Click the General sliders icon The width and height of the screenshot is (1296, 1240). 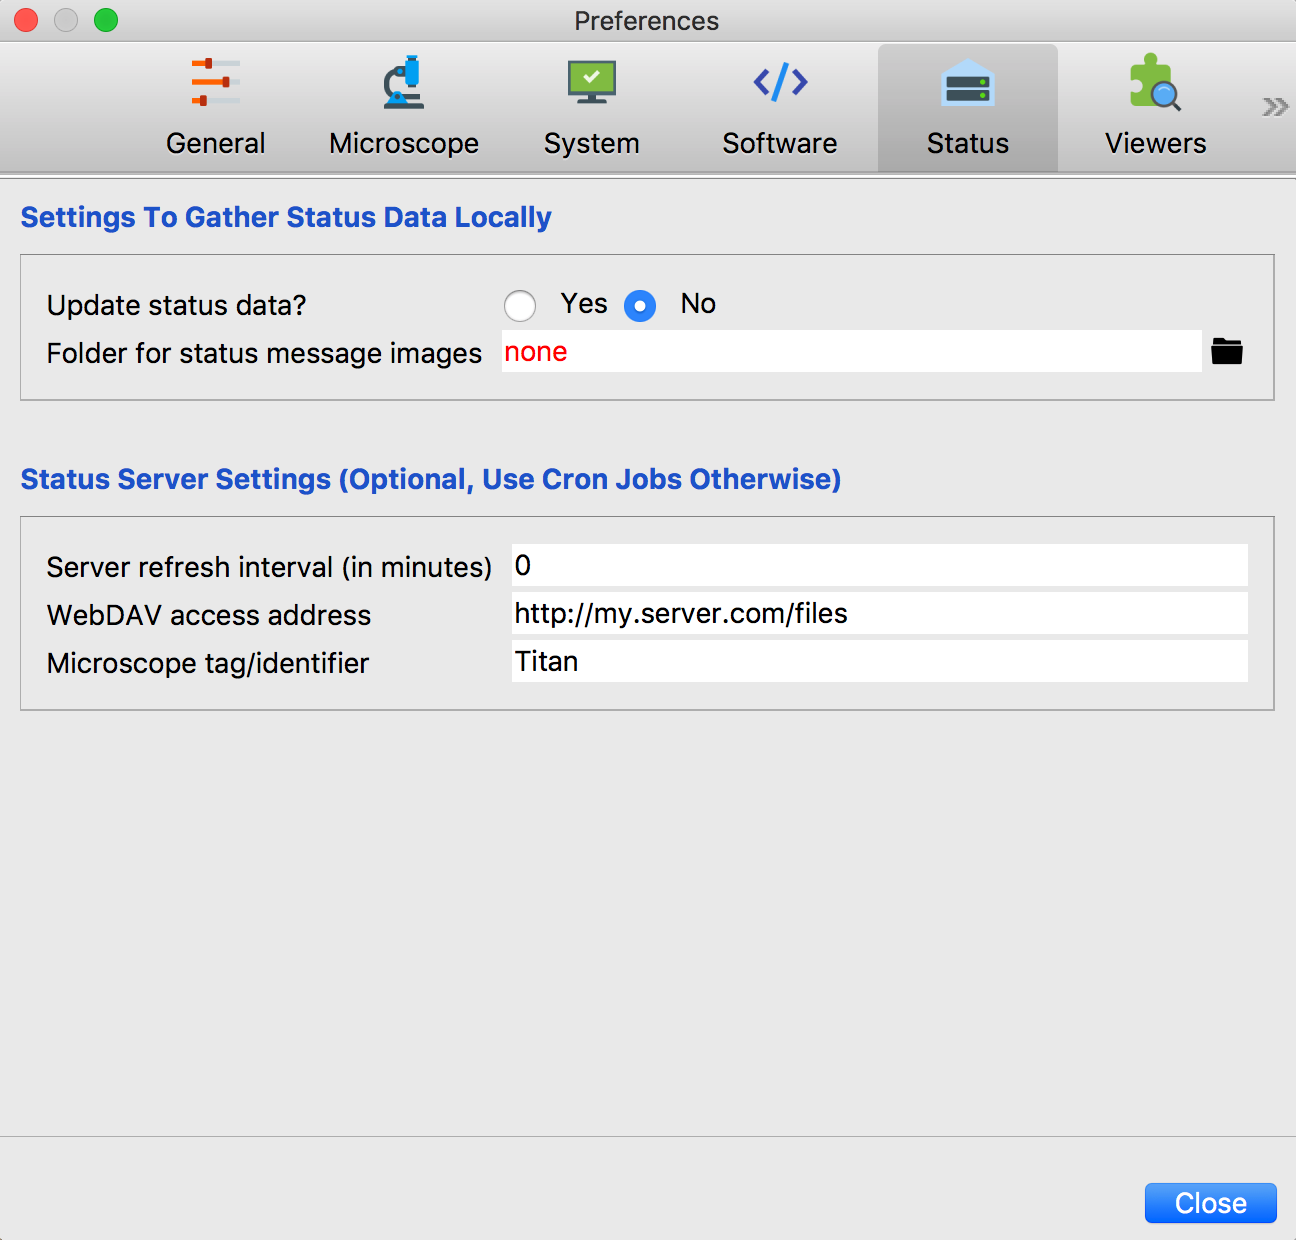[215, 82]
